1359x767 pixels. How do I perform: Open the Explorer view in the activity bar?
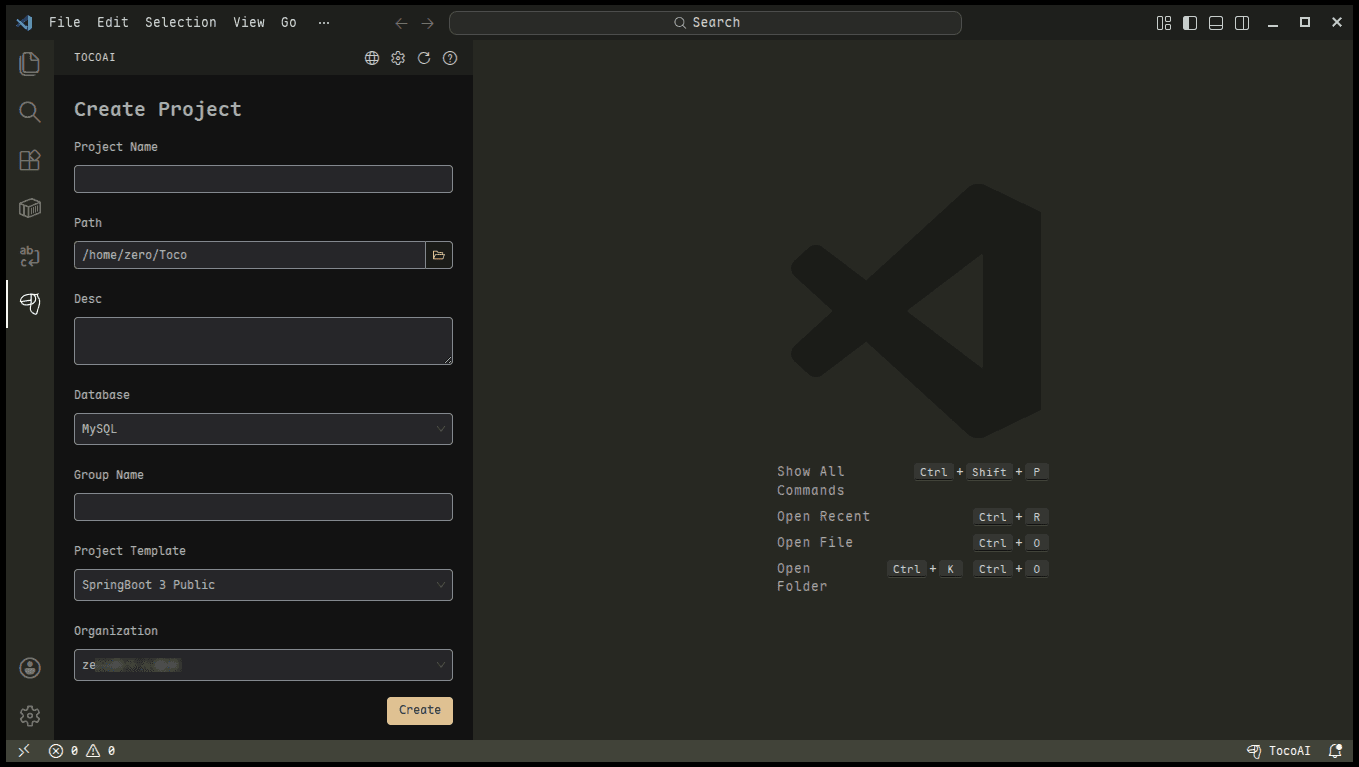29,62
